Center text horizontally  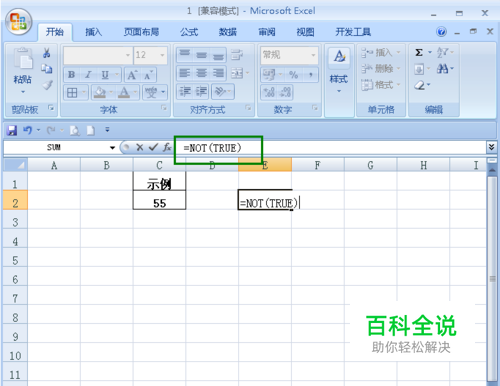201,73
